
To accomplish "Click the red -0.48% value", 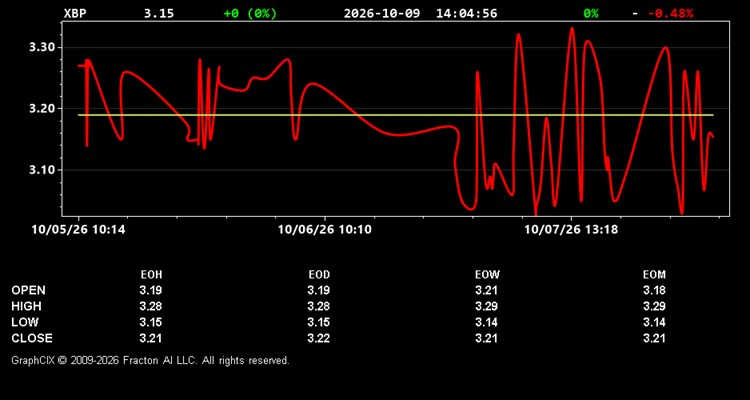I will tap(671, 13).
